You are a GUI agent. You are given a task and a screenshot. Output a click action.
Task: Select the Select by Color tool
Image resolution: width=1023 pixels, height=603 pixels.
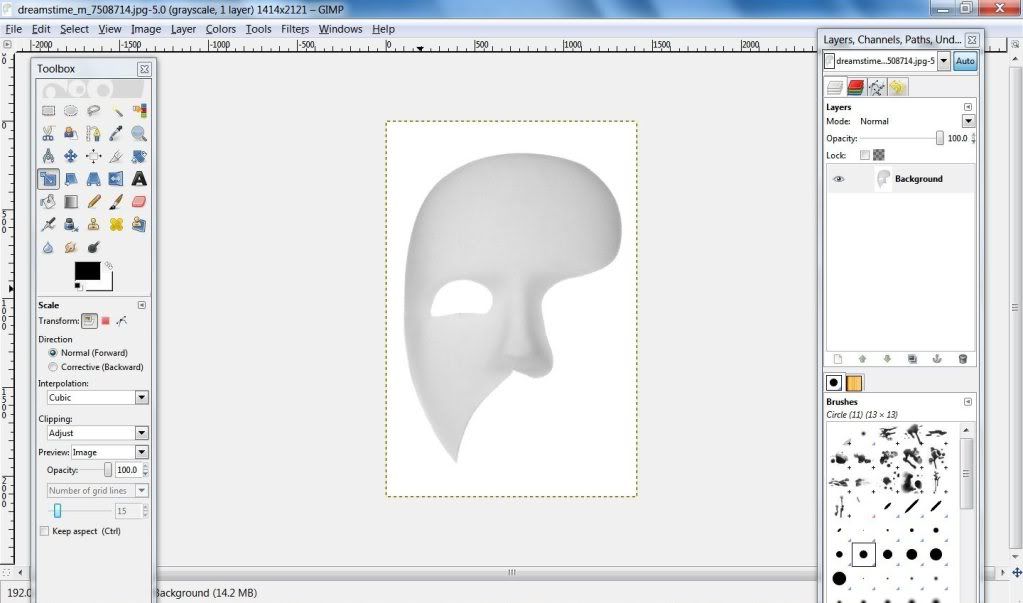pyautogui.click(x=139, y=111)
